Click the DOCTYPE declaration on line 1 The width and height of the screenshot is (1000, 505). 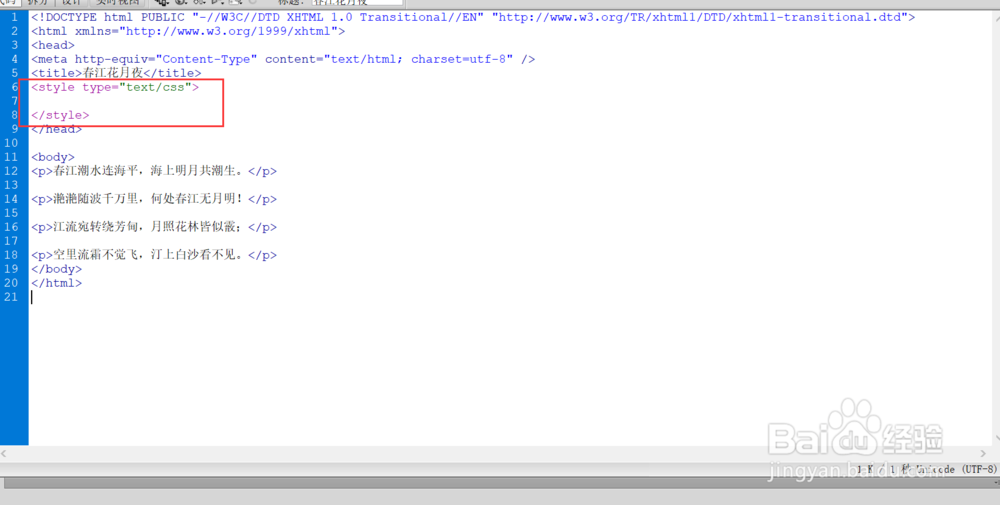473,17
